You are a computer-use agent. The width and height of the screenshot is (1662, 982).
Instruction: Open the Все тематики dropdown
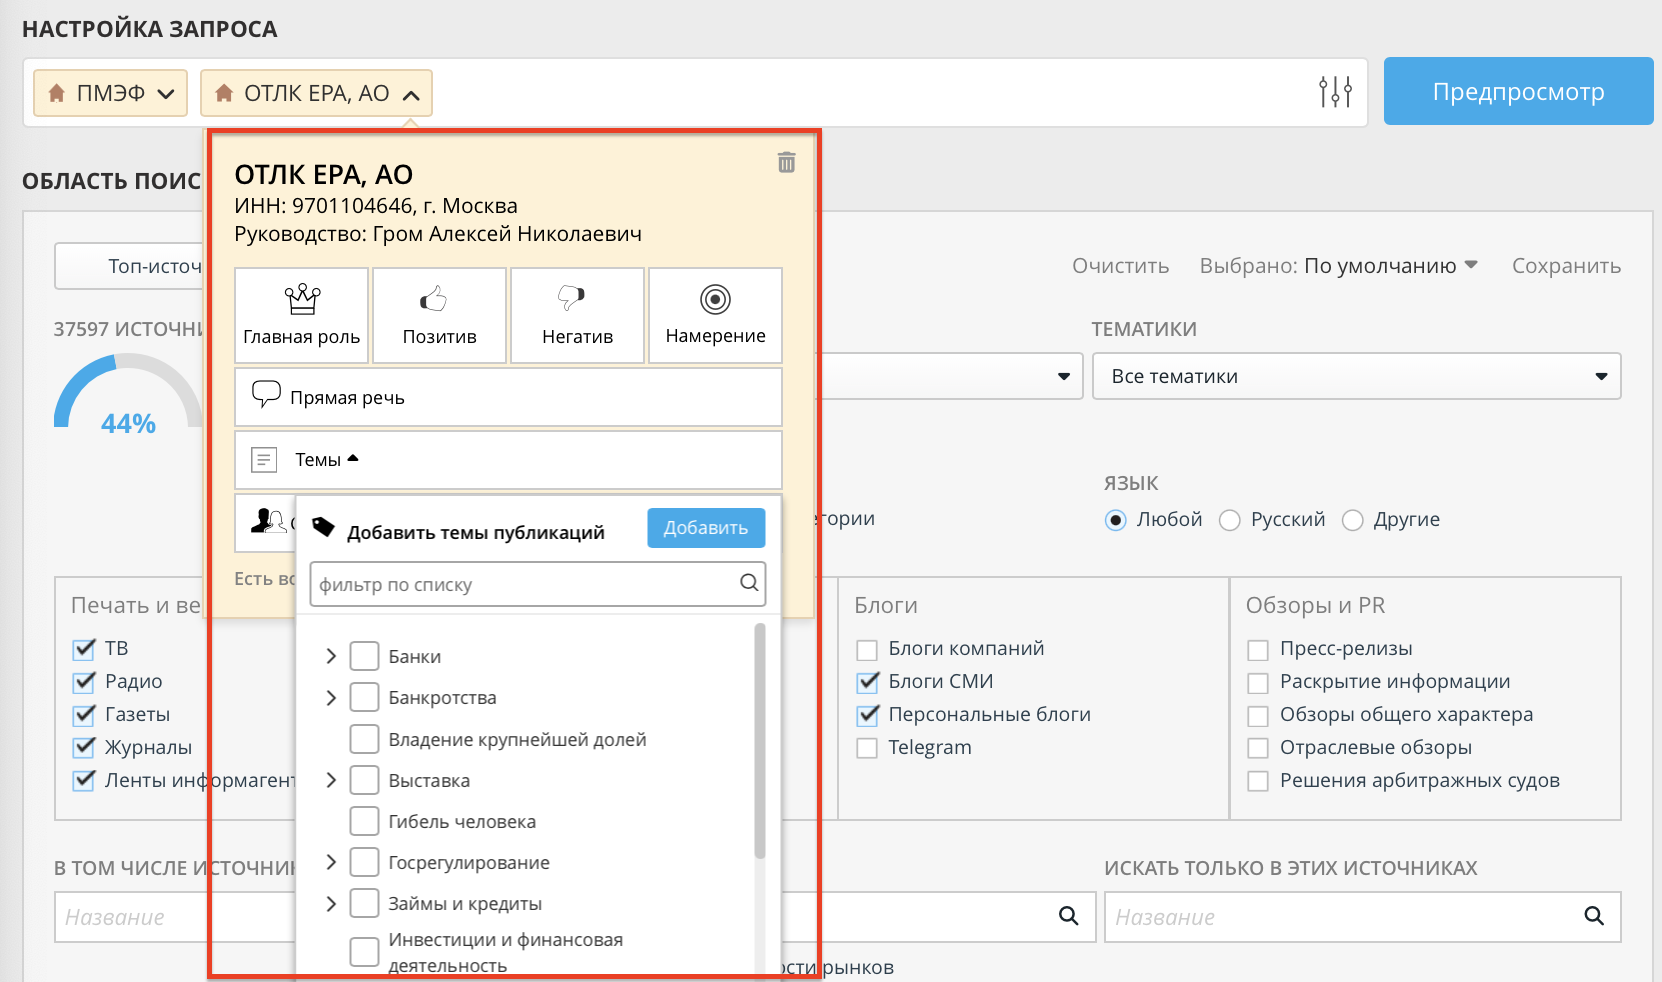click(1356, 376)
